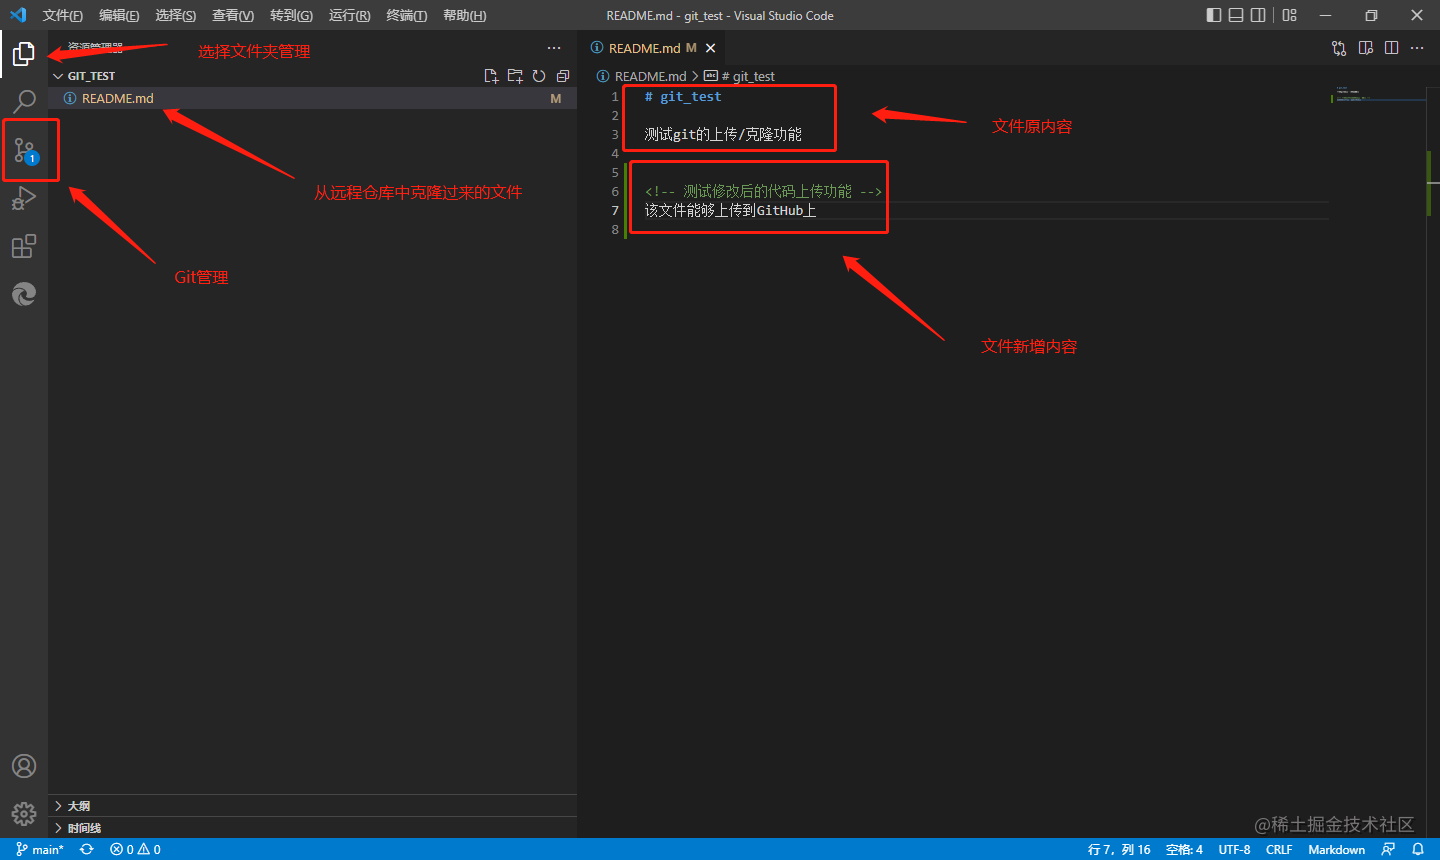This screenshot has width=1440, height=860.
Task: Click the New File icon in explorer header
Action: [491, 76]
